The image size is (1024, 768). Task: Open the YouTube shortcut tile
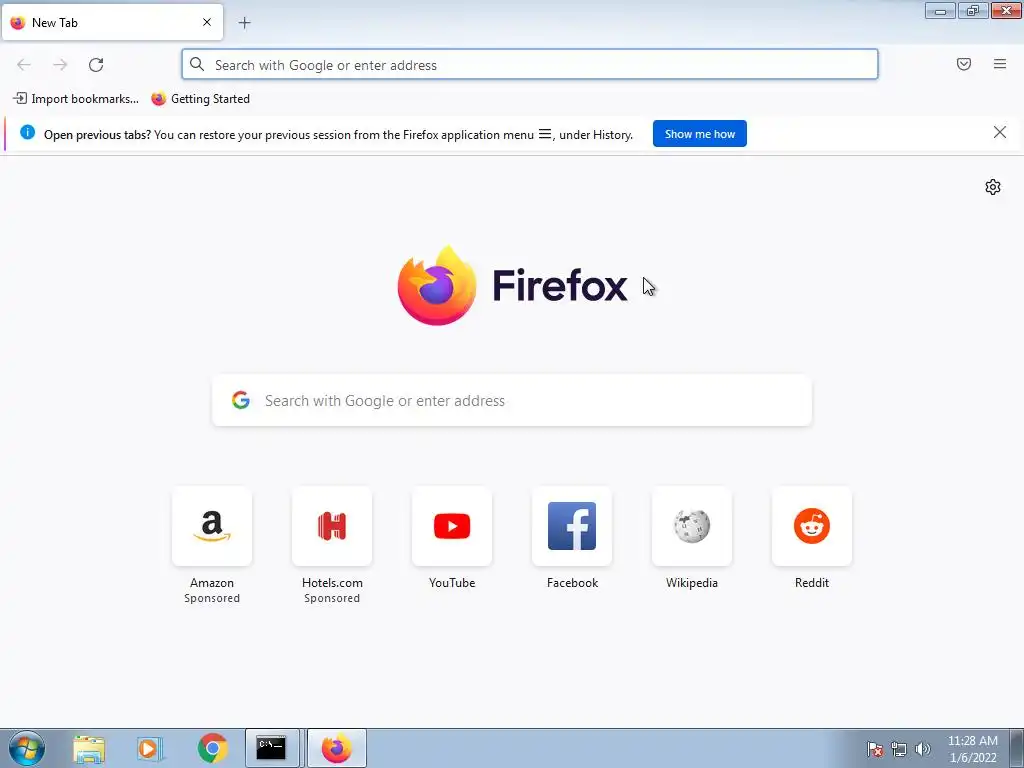452,526
